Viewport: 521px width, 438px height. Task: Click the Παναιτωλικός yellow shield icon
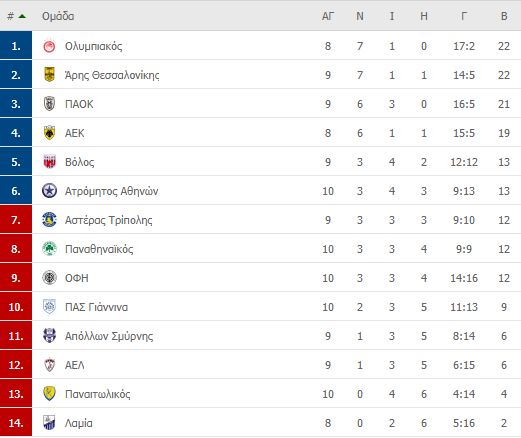[49, 394]
